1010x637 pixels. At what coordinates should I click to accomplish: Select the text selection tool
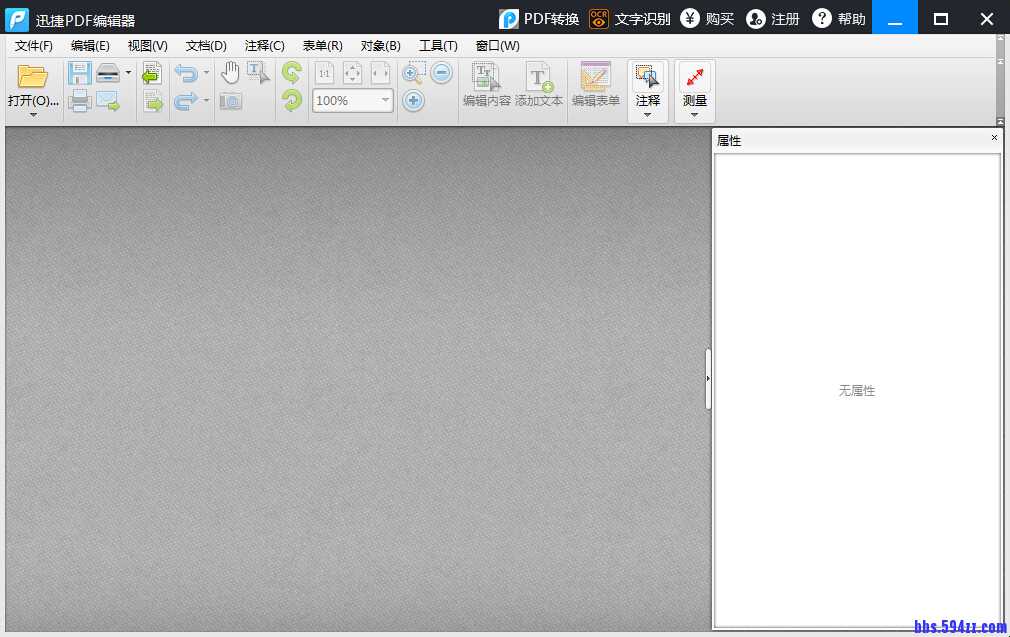click(x=258, y=73)
